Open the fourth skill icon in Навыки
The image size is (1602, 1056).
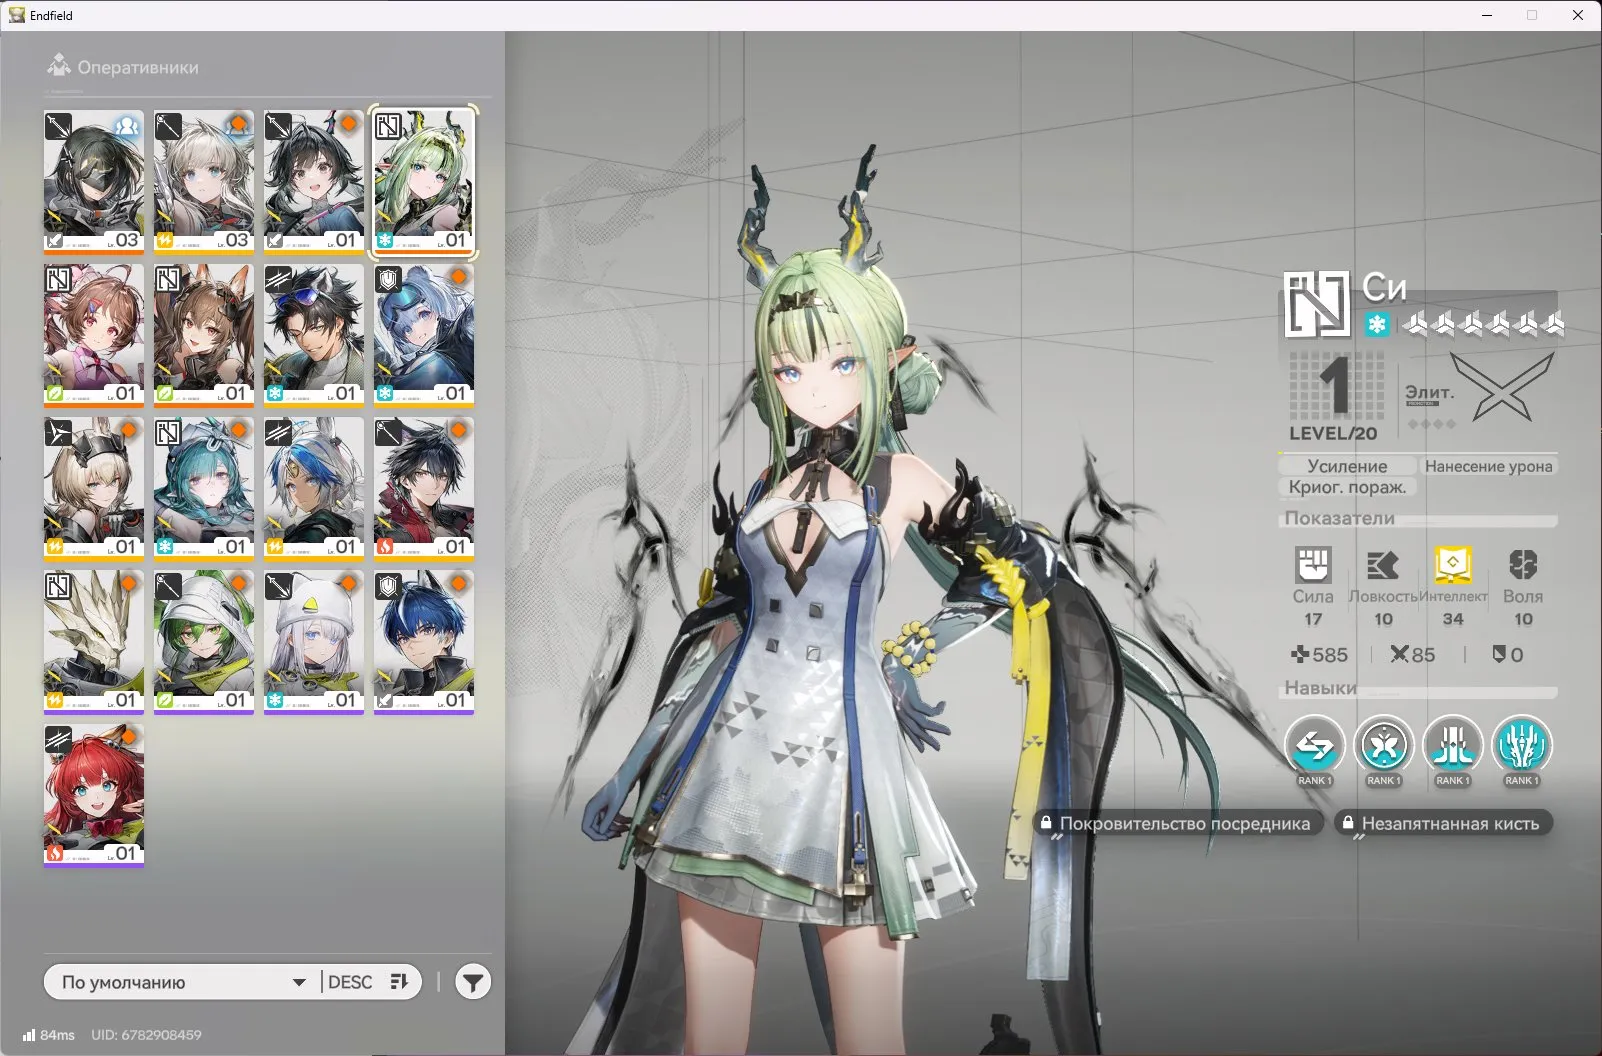(x=1522, y=745)
